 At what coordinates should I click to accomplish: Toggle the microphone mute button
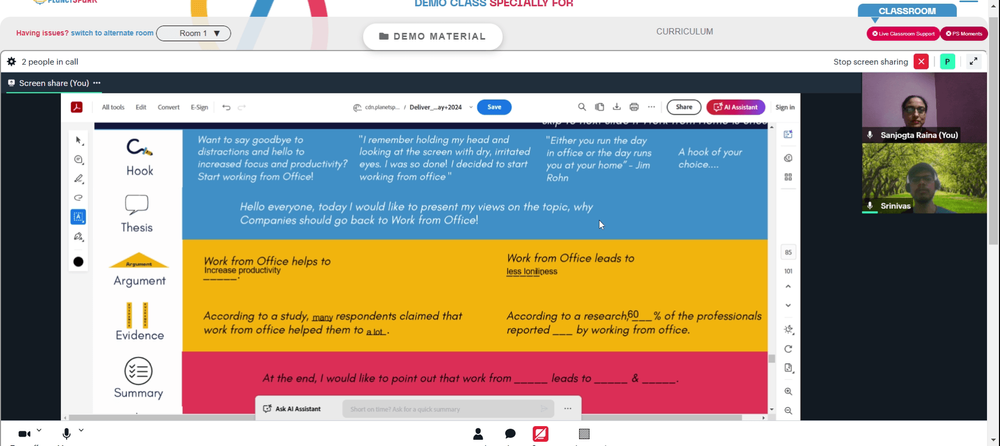[x=66, y=435]
